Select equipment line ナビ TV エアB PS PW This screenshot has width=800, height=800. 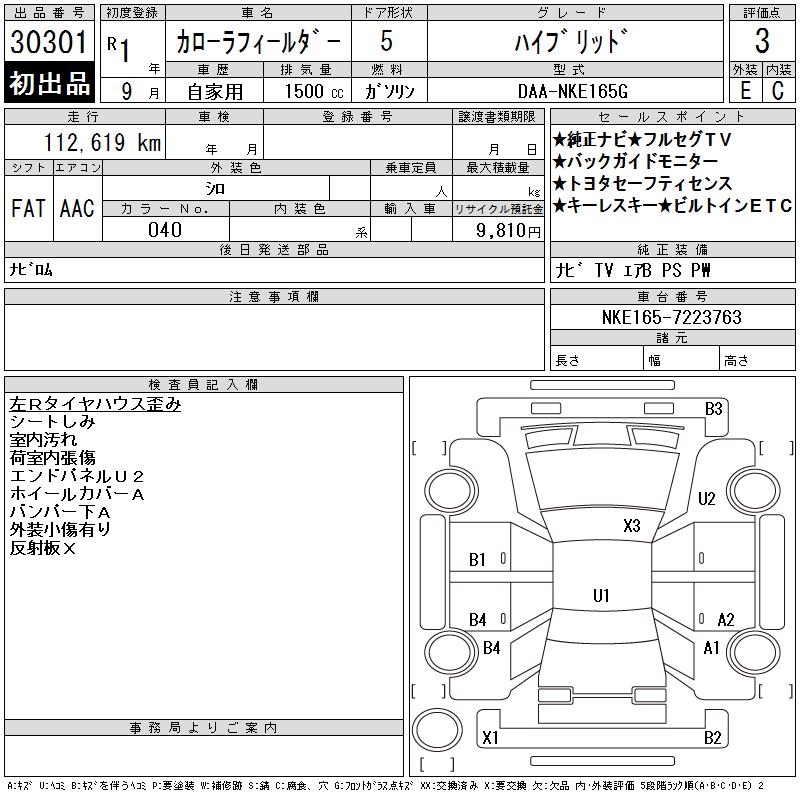(633, 270)
